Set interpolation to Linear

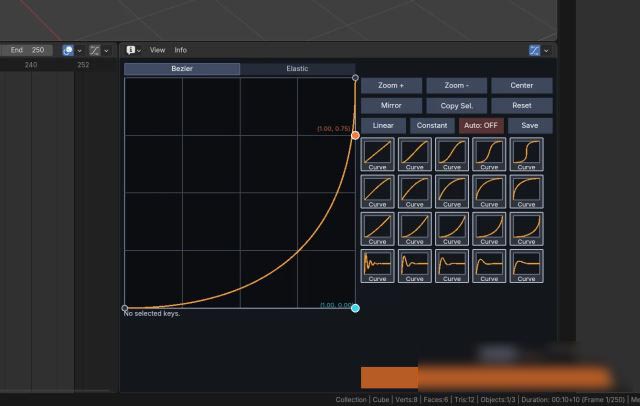[x=383, y=125]
